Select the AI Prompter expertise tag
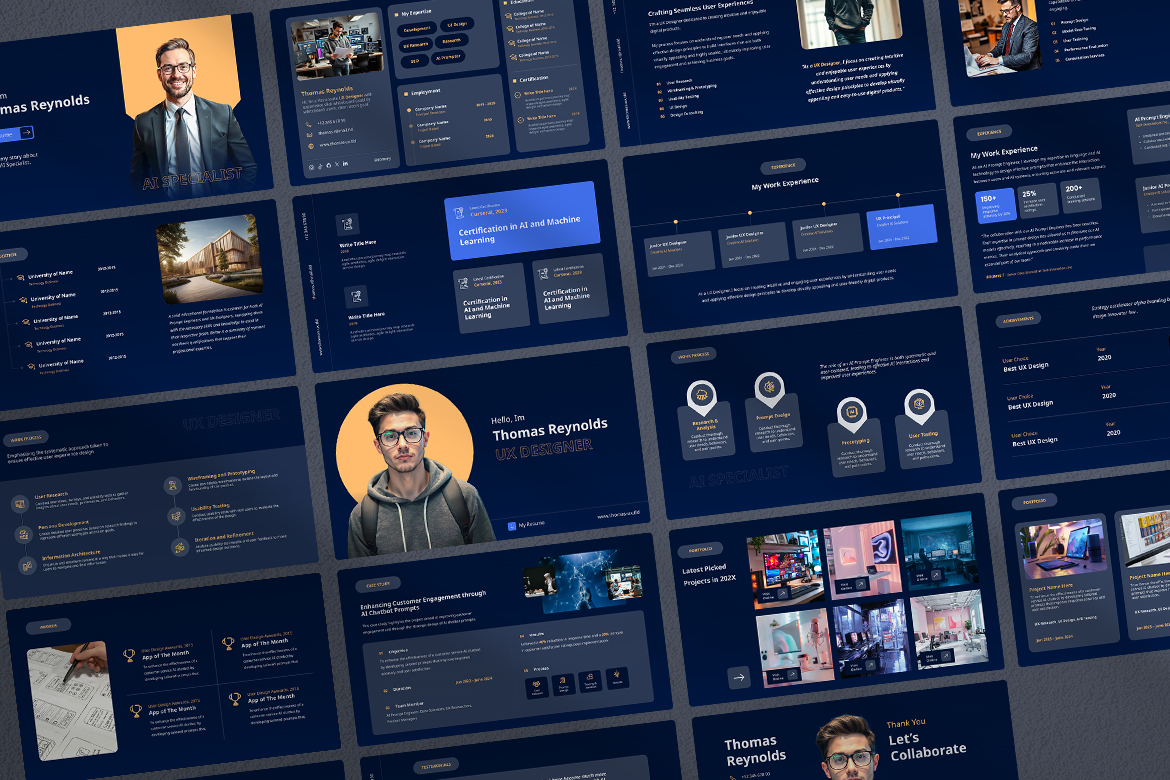The width and height of the screenshot is (1170, 780). 448,57
